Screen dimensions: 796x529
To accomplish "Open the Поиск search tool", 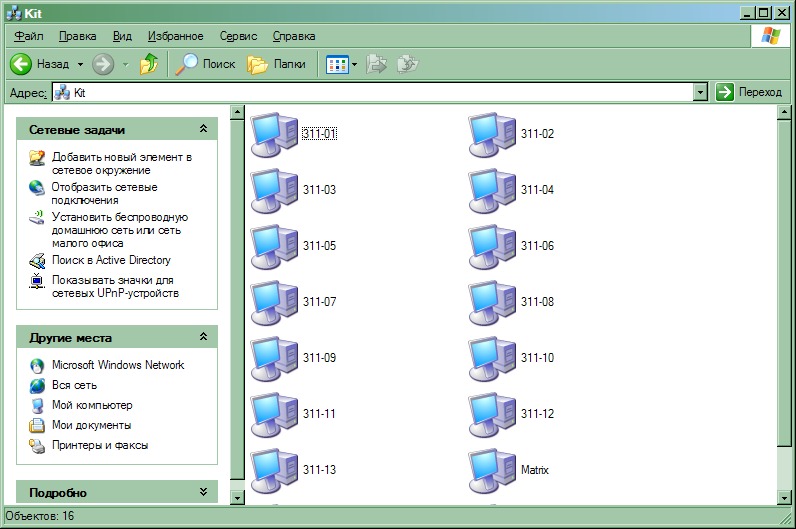I will (205, 64).
